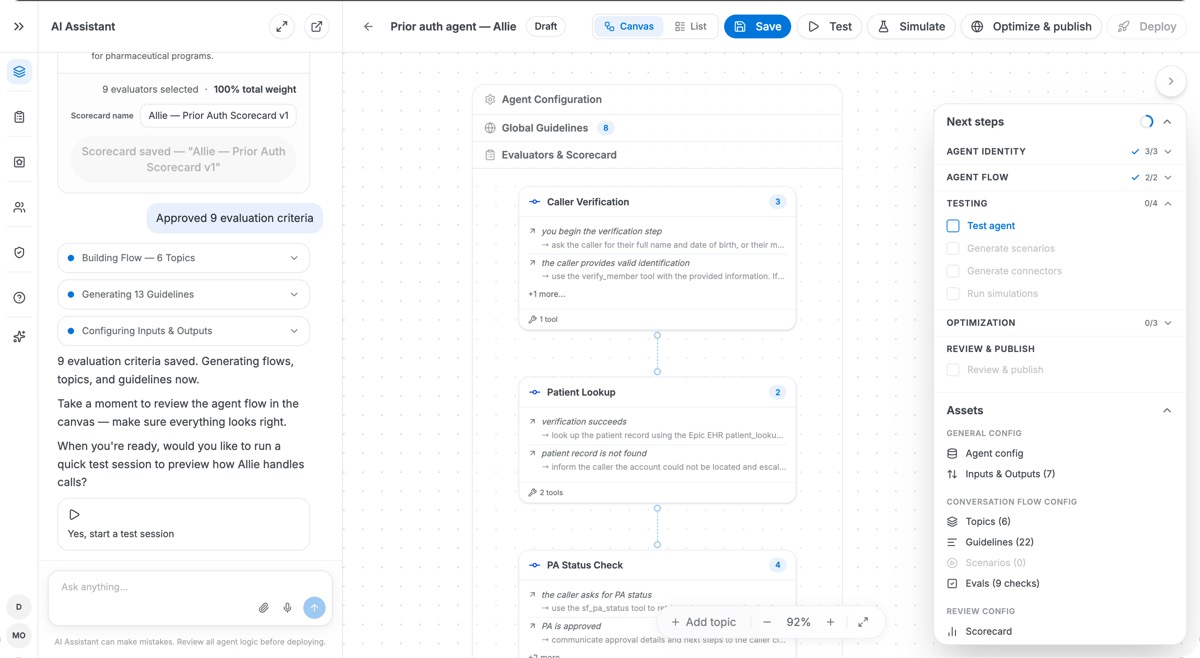The image size is (1200, 658).
Task: Open the shield icon in left sidebar
Action: click(19, 253)
